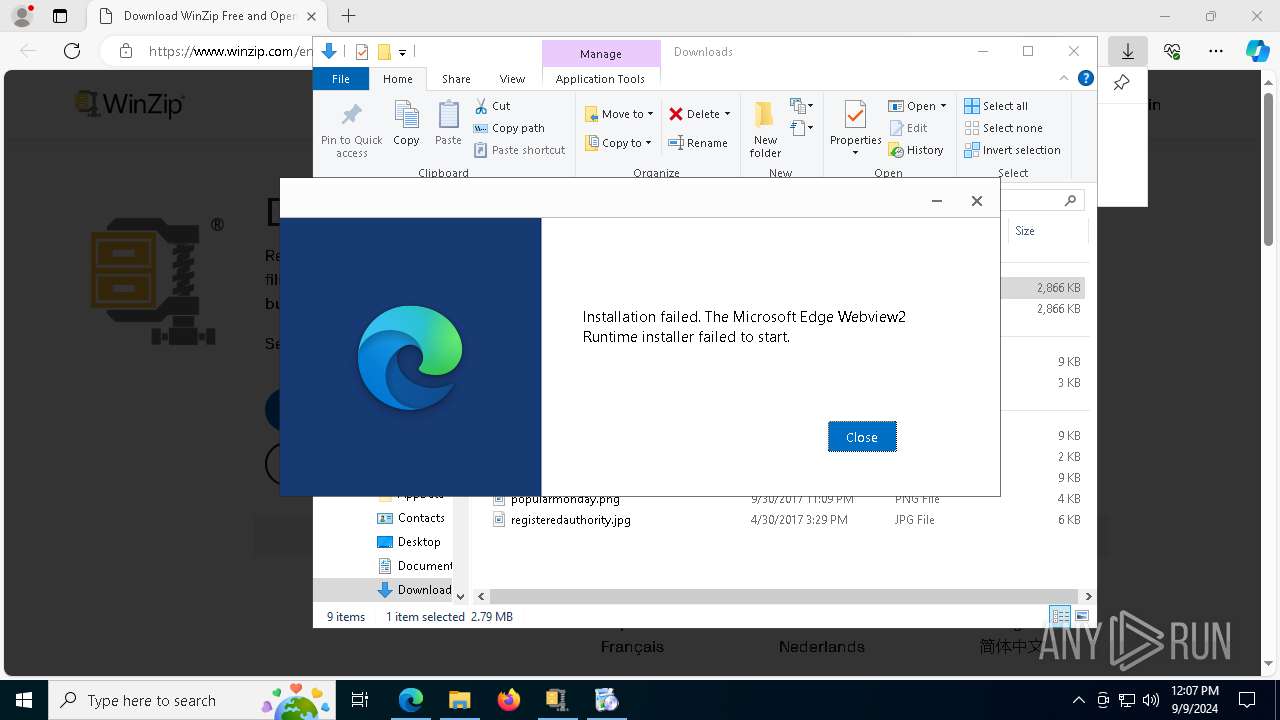Click the search magnifier in Explorer

click(1070, 200)
